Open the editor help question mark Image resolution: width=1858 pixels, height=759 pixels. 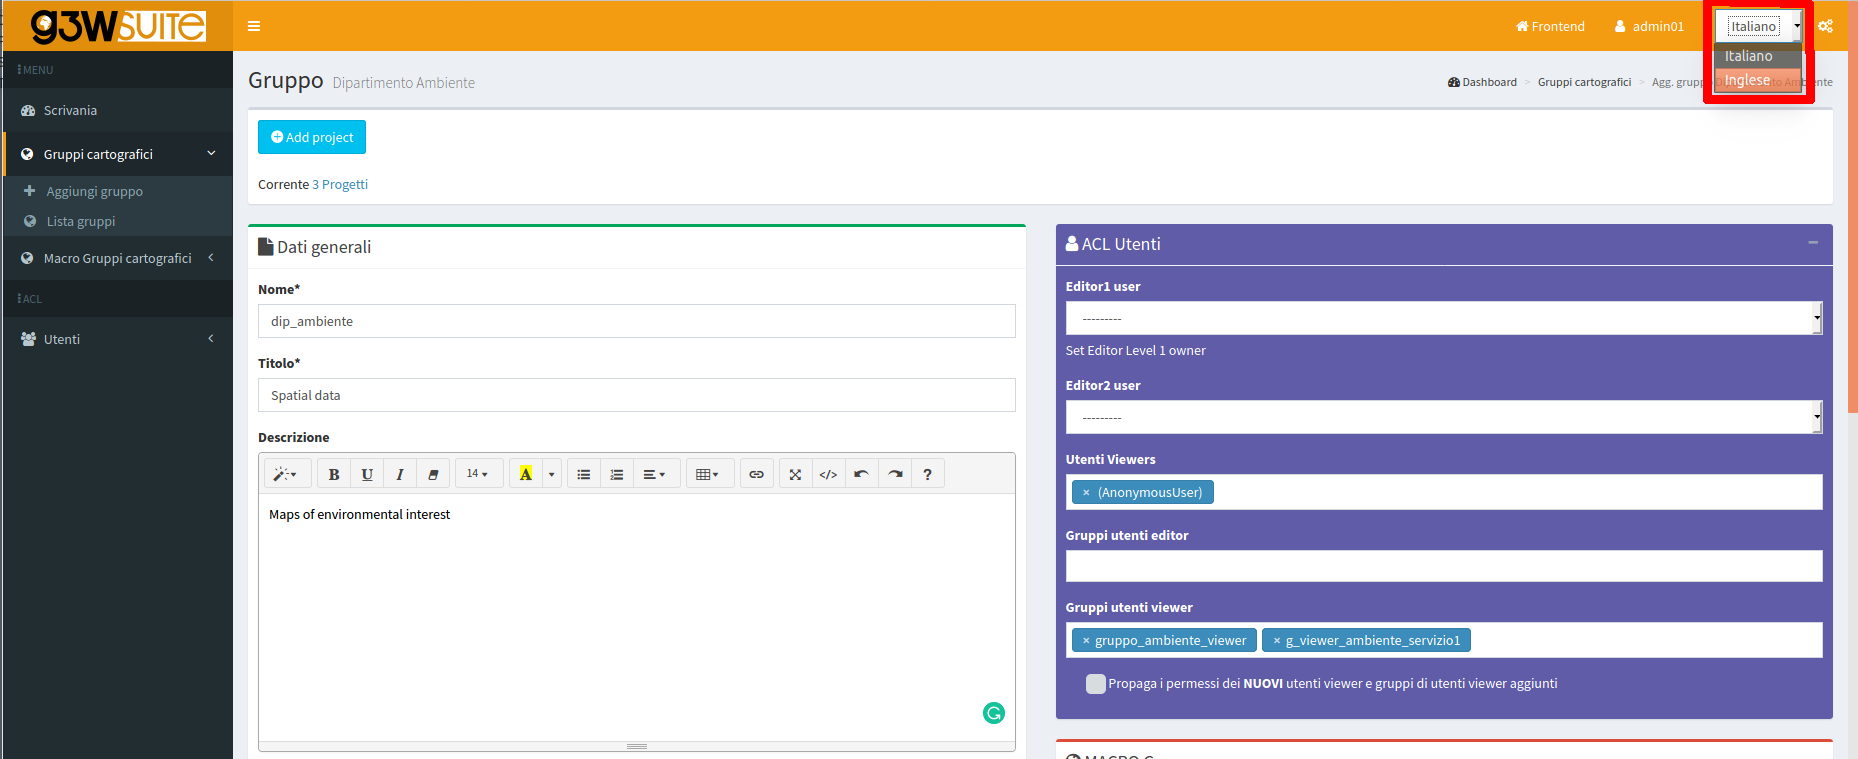point(927,474)
